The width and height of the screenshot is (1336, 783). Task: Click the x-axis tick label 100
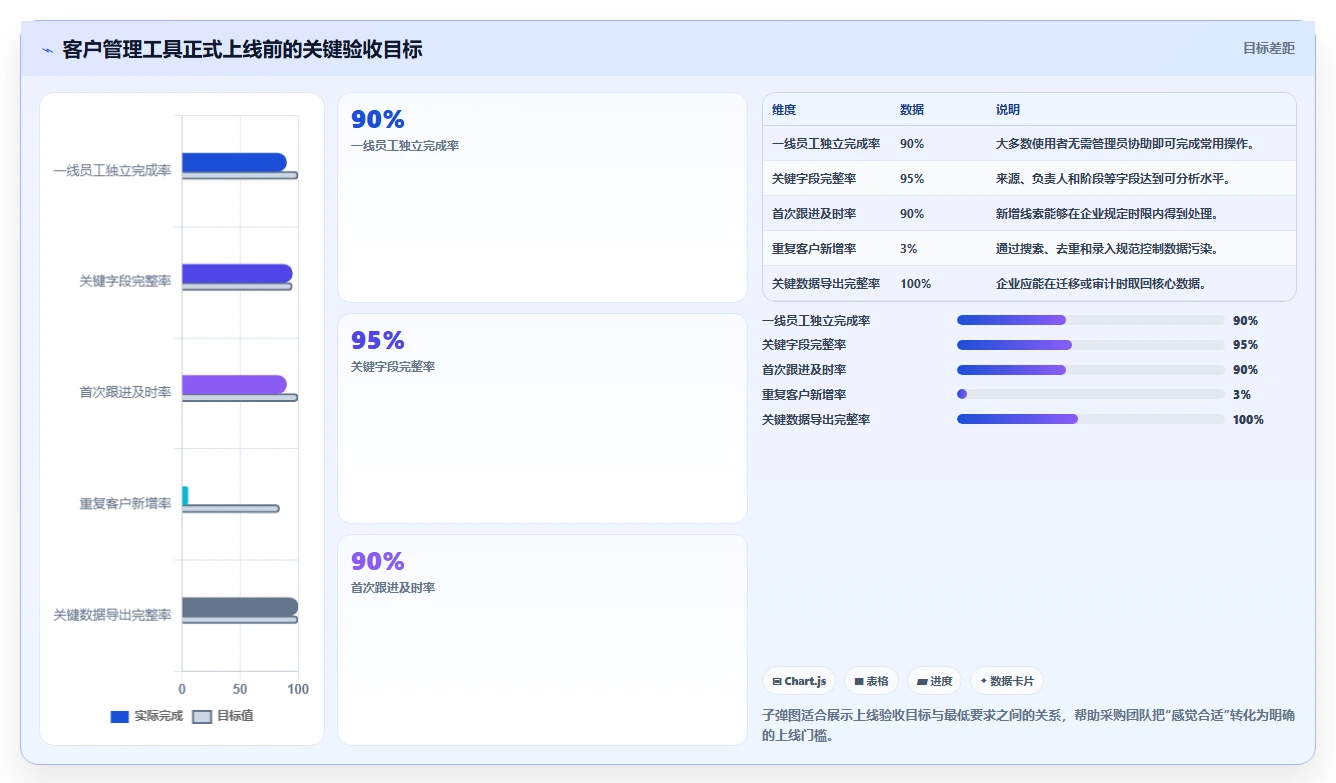pos(297,689)
